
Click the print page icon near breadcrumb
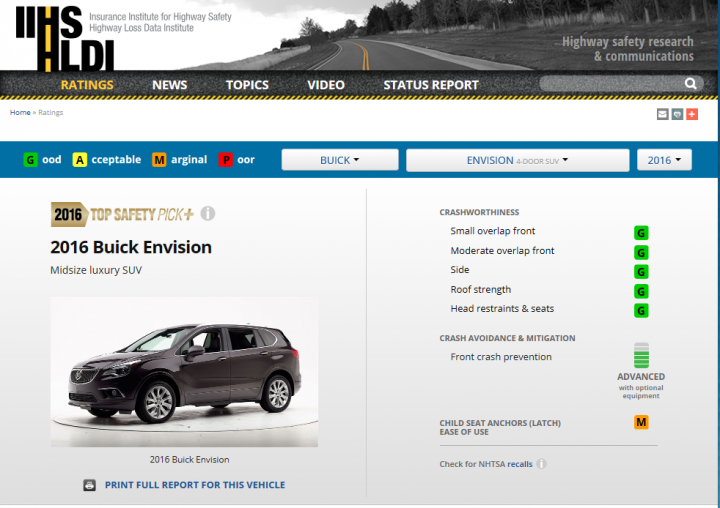(677, 114)
